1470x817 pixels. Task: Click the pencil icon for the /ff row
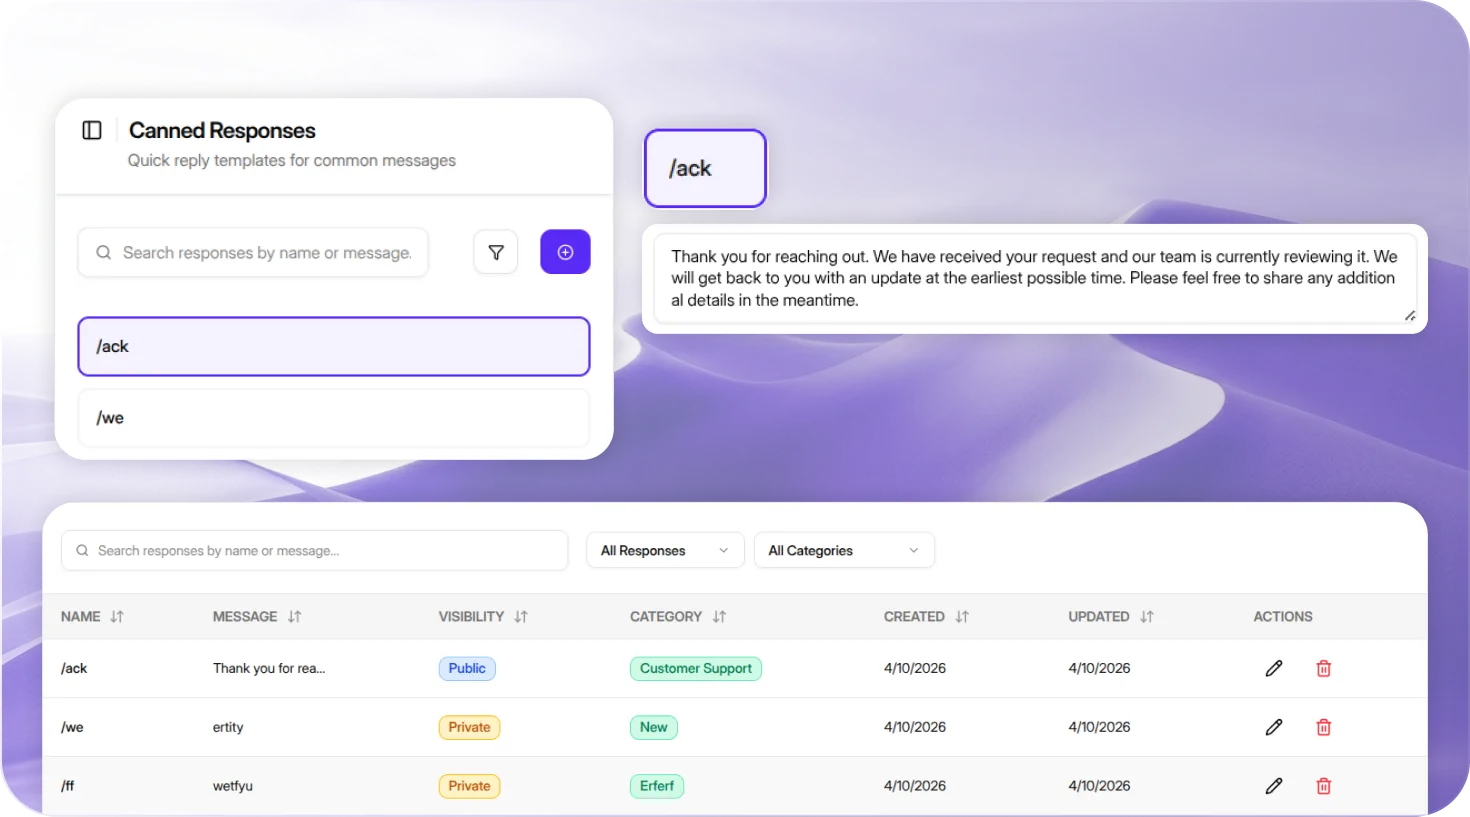pyautogui.click(x=1273, y=786)
